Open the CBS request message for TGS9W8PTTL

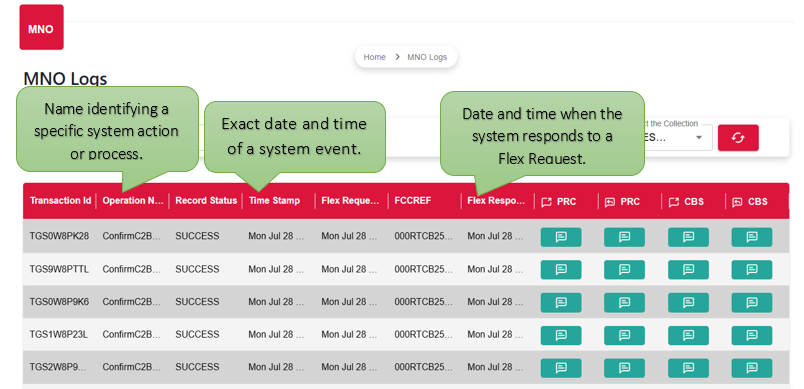[688, 270]
